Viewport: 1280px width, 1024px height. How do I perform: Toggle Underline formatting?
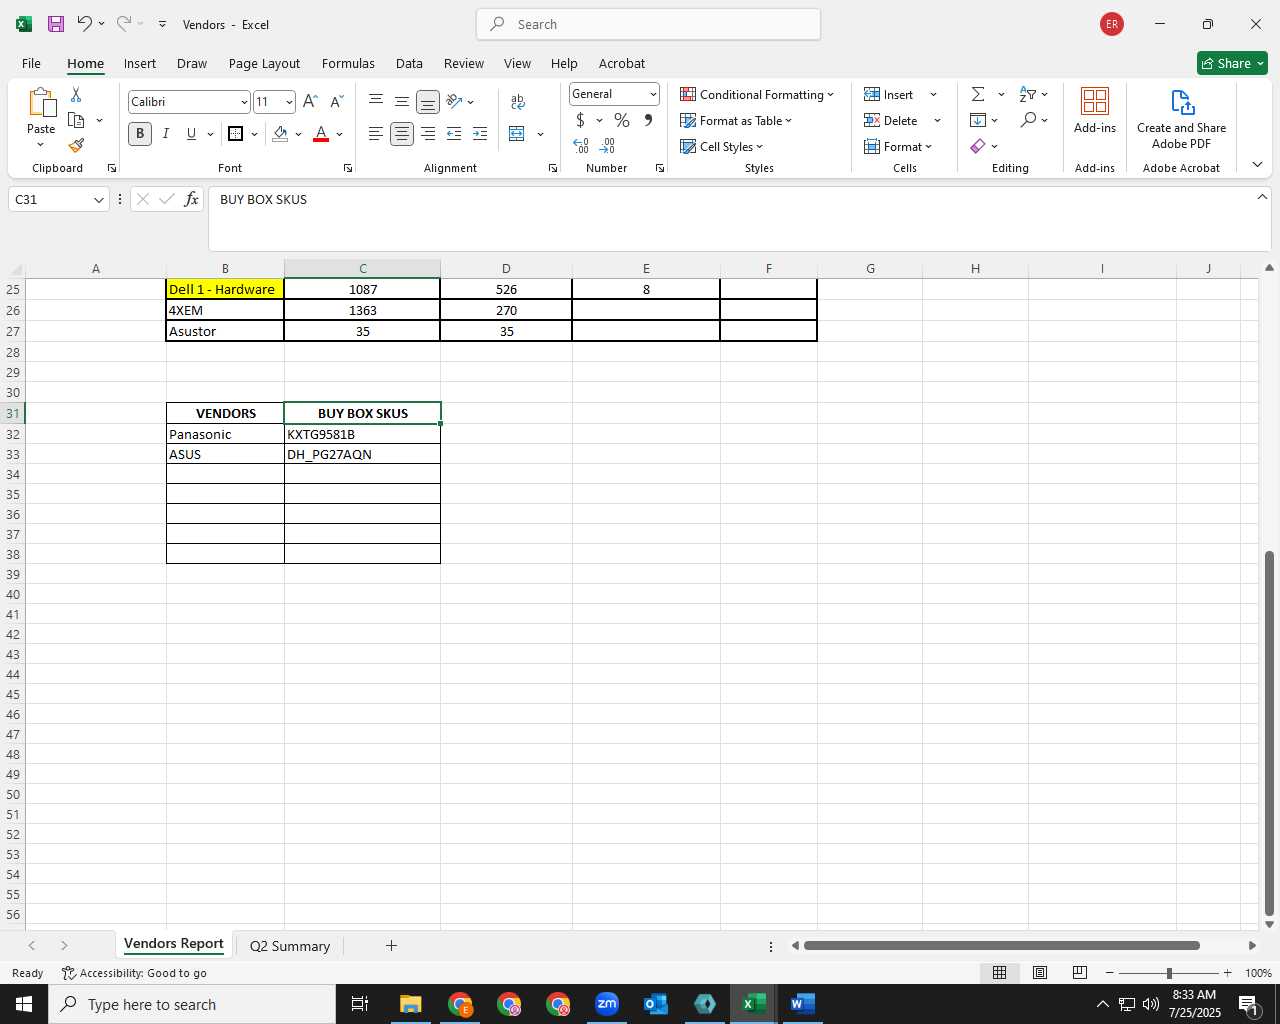(x=191, y=134)
